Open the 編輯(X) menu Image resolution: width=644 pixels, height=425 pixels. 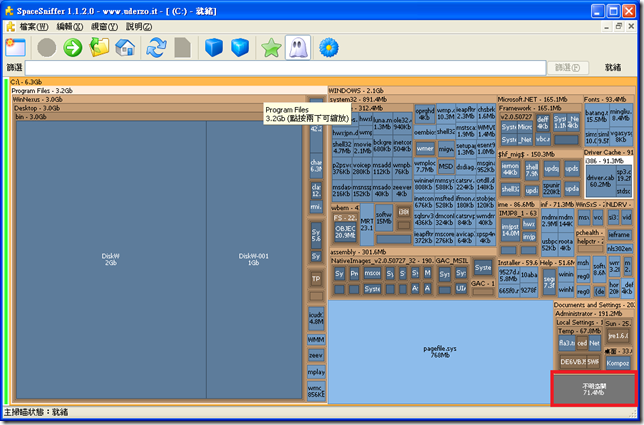[x=69, y=27]
